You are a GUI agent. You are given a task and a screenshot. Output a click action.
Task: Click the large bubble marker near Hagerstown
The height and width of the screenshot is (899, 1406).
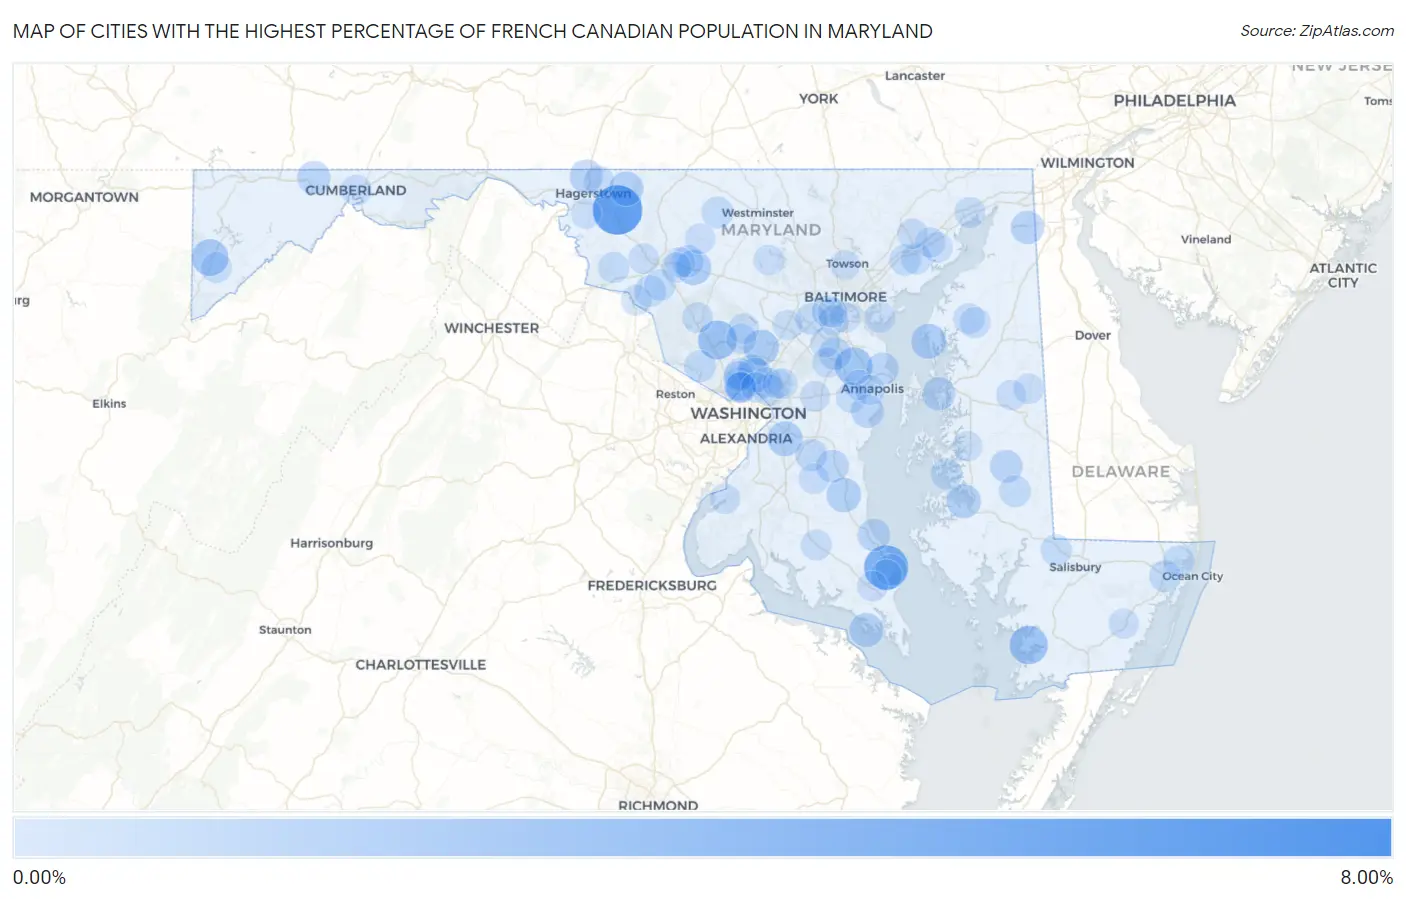tap(617, 211)
